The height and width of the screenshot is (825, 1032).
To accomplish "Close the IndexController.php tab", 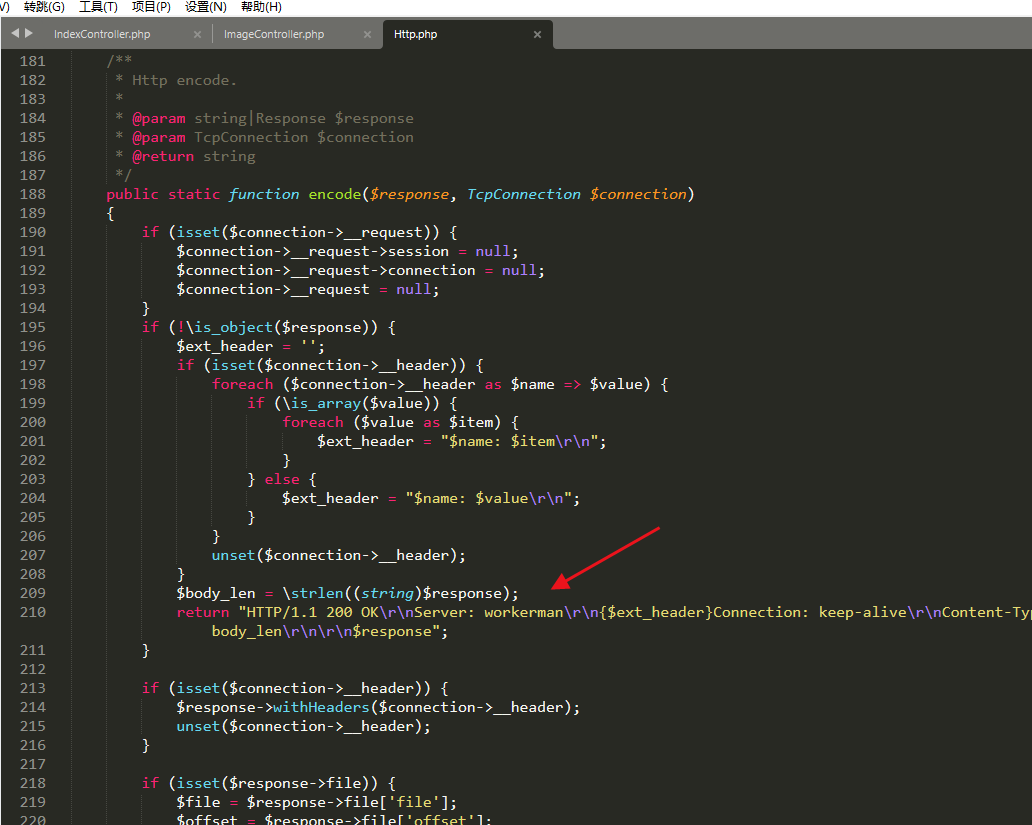I will [x=197, y=34].
